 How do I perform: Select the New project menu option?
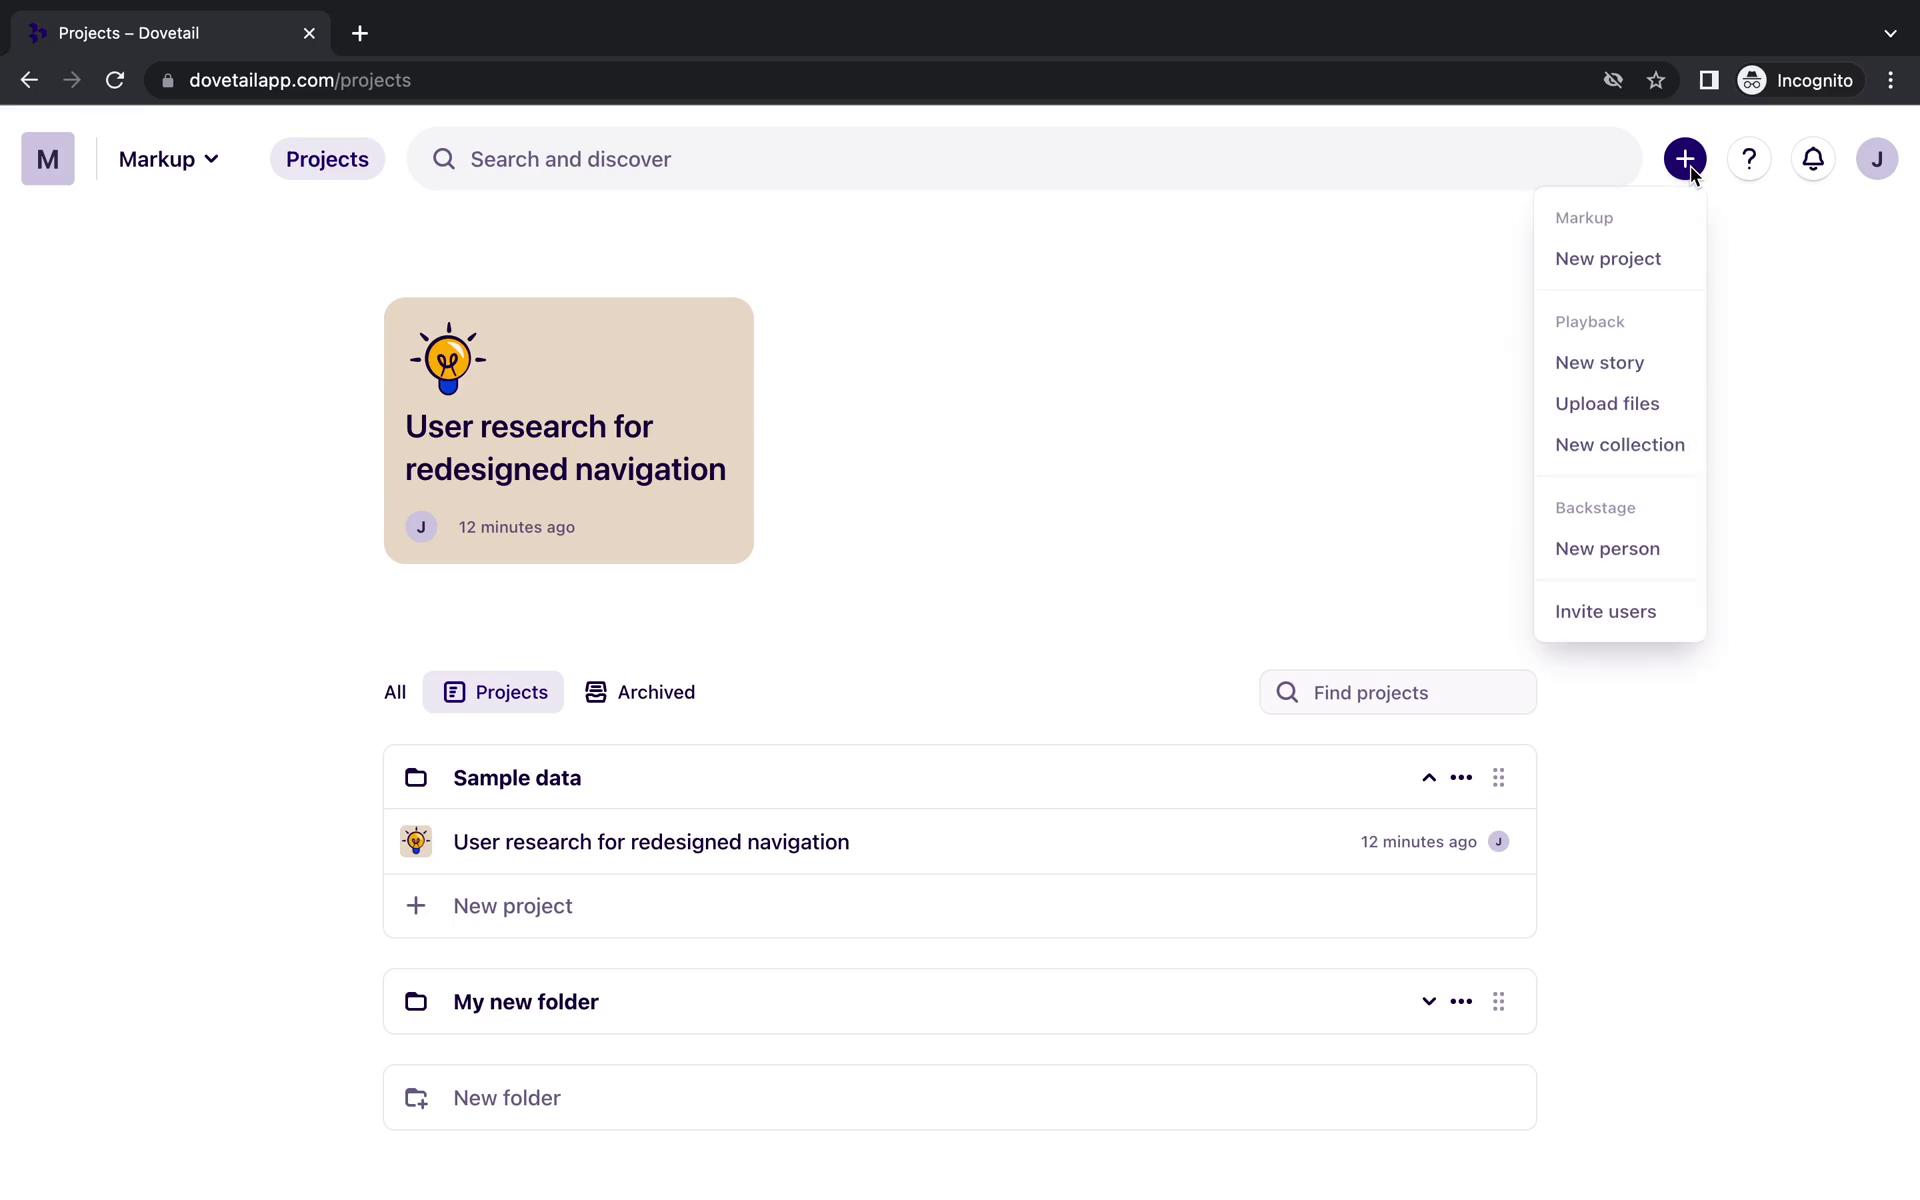pos(1609,259)
